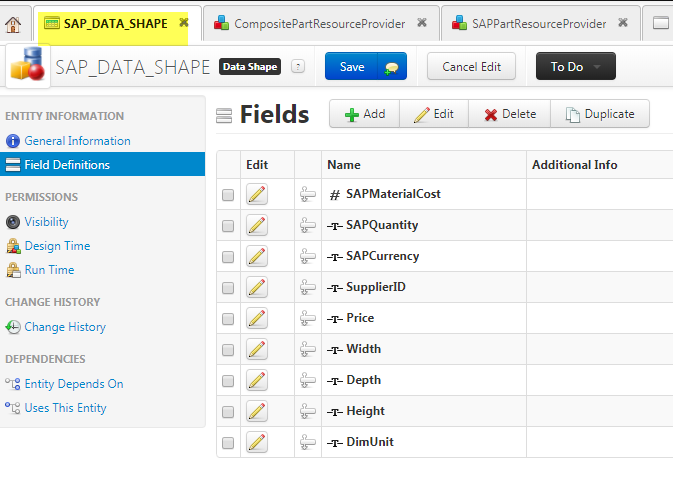This screenshot has width=673, height=483.
Task: Click the Data Shape type badge
Action: pos(250,67)
